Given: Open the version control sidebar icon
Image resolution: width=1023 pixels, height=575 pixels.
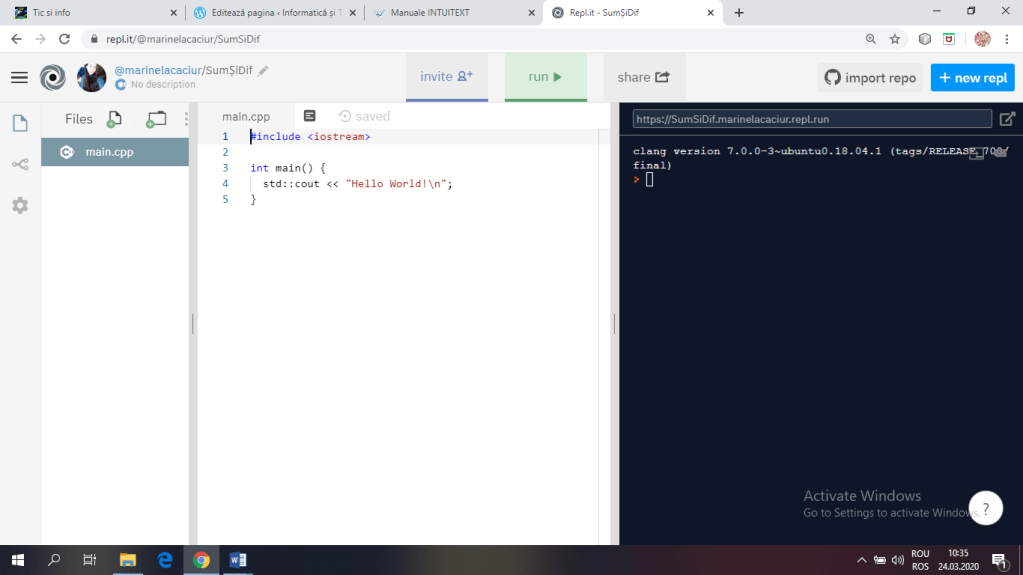Looking at the screenshot, I should pyautogui.click(x=20, y=164).
